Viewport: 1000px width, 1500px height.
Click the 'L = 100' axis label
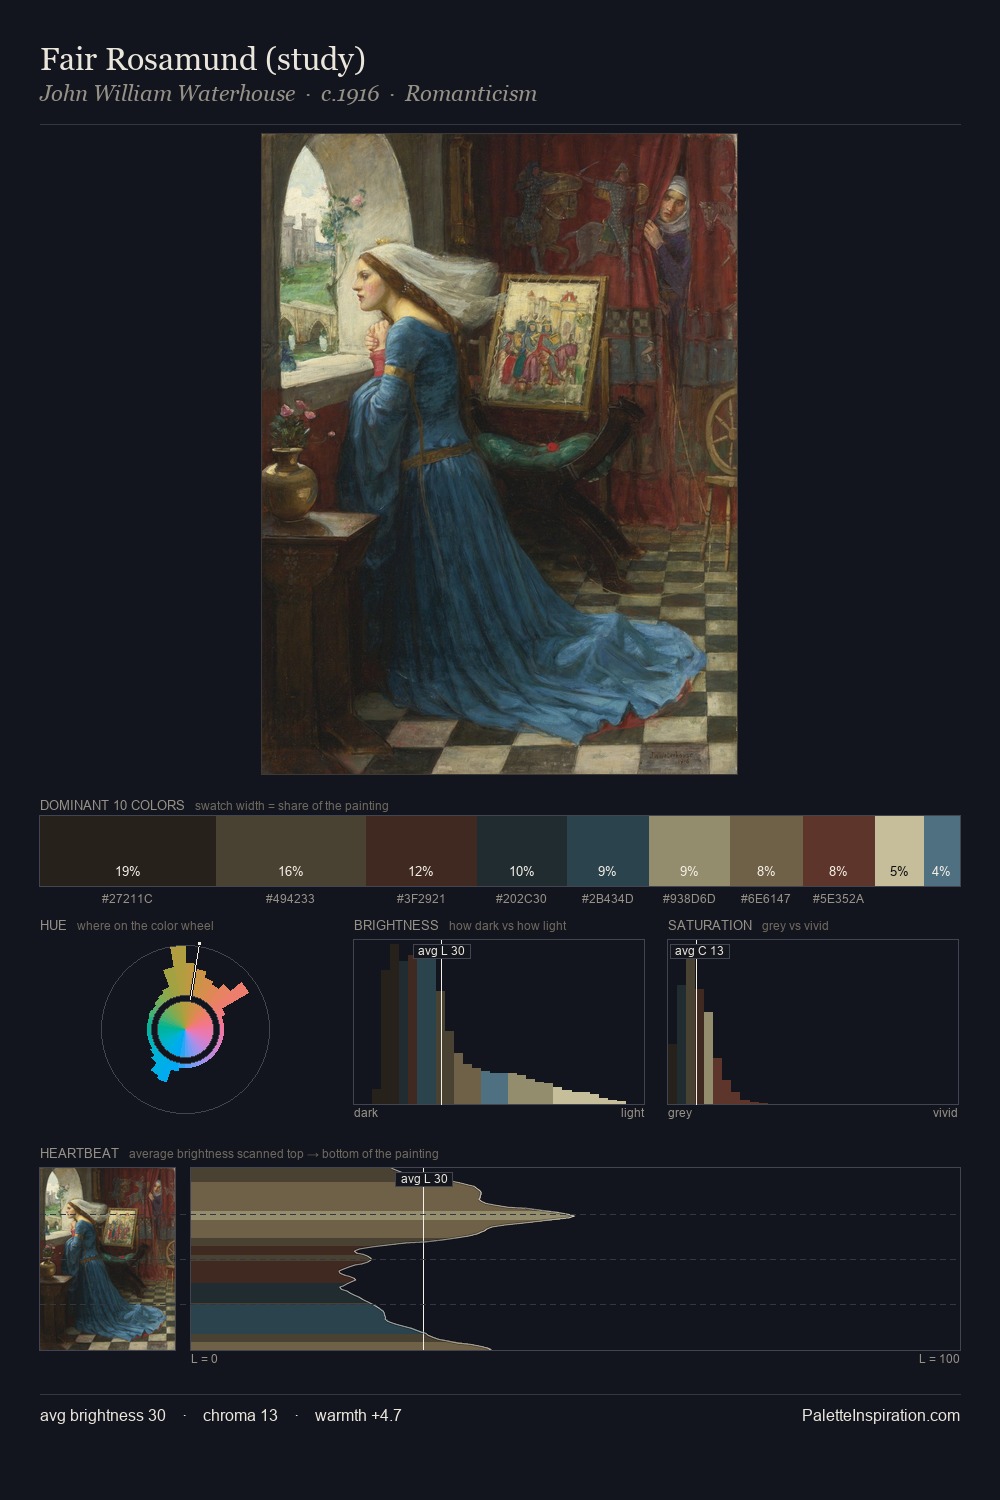click(939, 1359)
